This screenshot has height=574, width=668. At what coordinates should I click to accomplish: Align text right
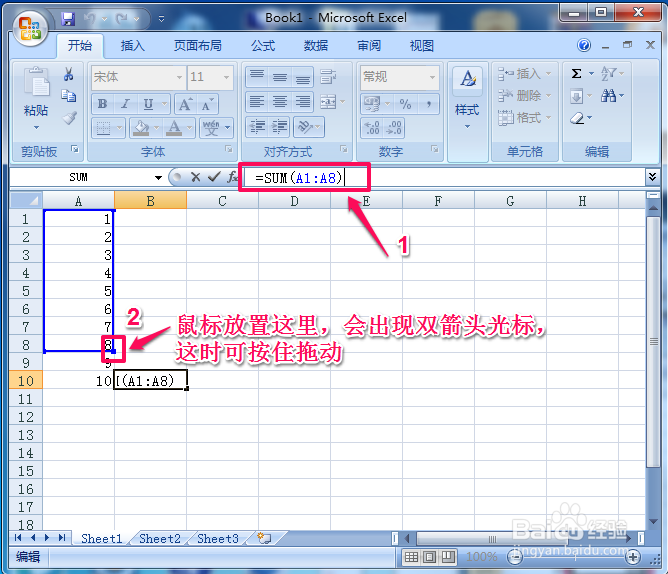pyautogui.click(x=302, y=102)
